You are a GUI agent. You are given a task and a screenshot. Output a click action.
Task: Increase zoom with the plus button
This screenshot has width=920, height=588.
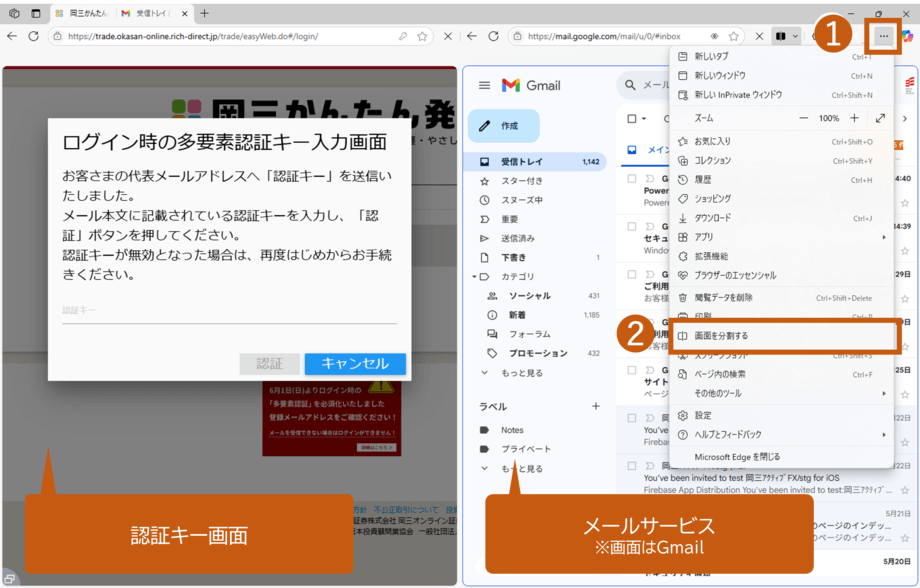point(854,119)
